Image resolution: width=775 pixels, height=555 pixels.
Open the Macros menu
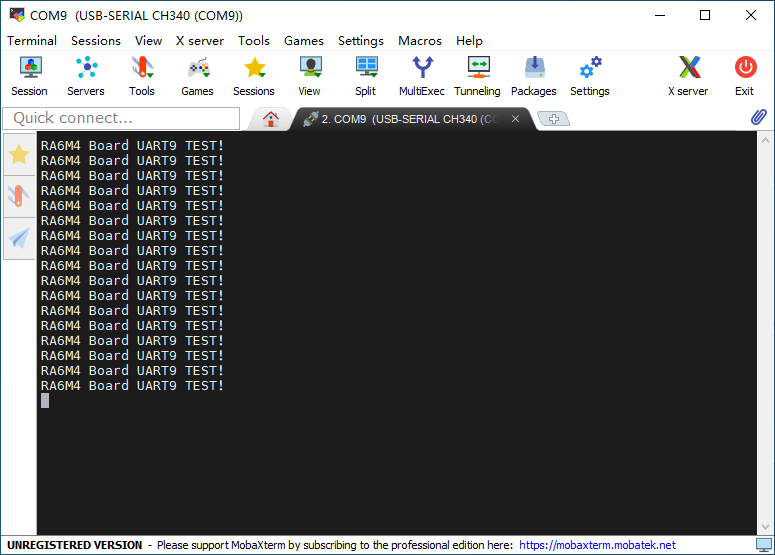click(420, 41)
